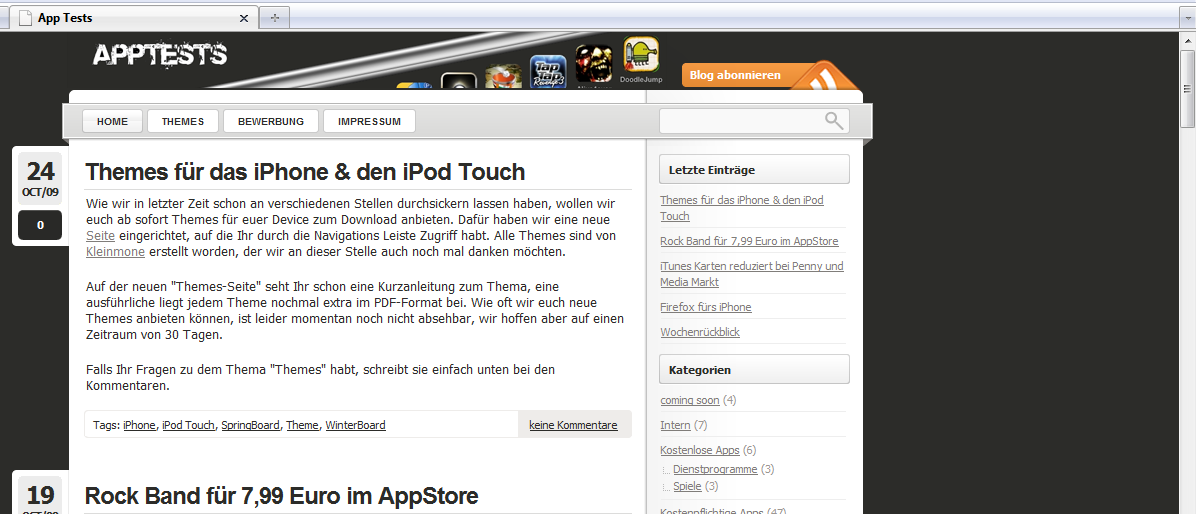Open the THEMES menu item
Screen dimensions: 1196x514
183,121
